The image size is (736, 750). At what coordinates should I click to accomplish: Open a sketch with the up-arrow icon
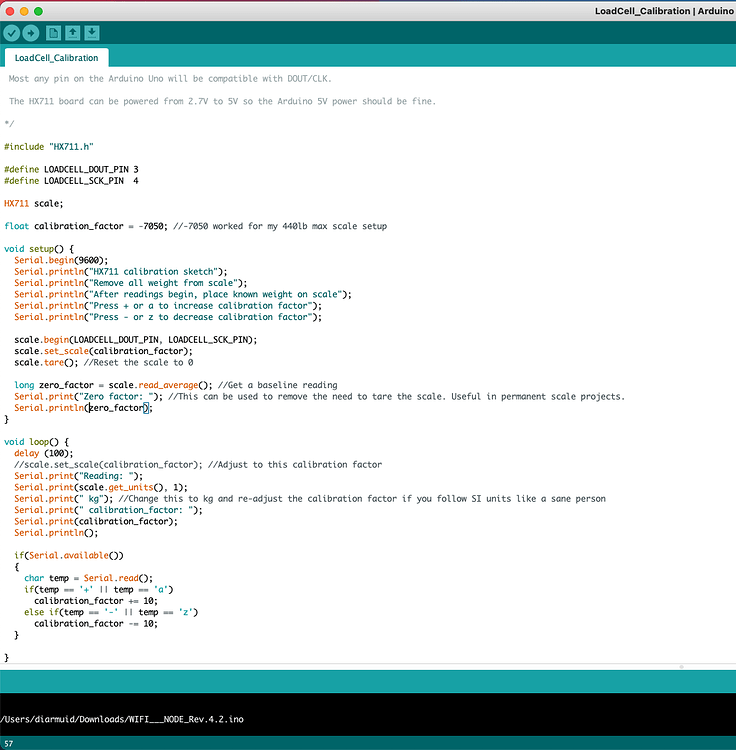73,33
